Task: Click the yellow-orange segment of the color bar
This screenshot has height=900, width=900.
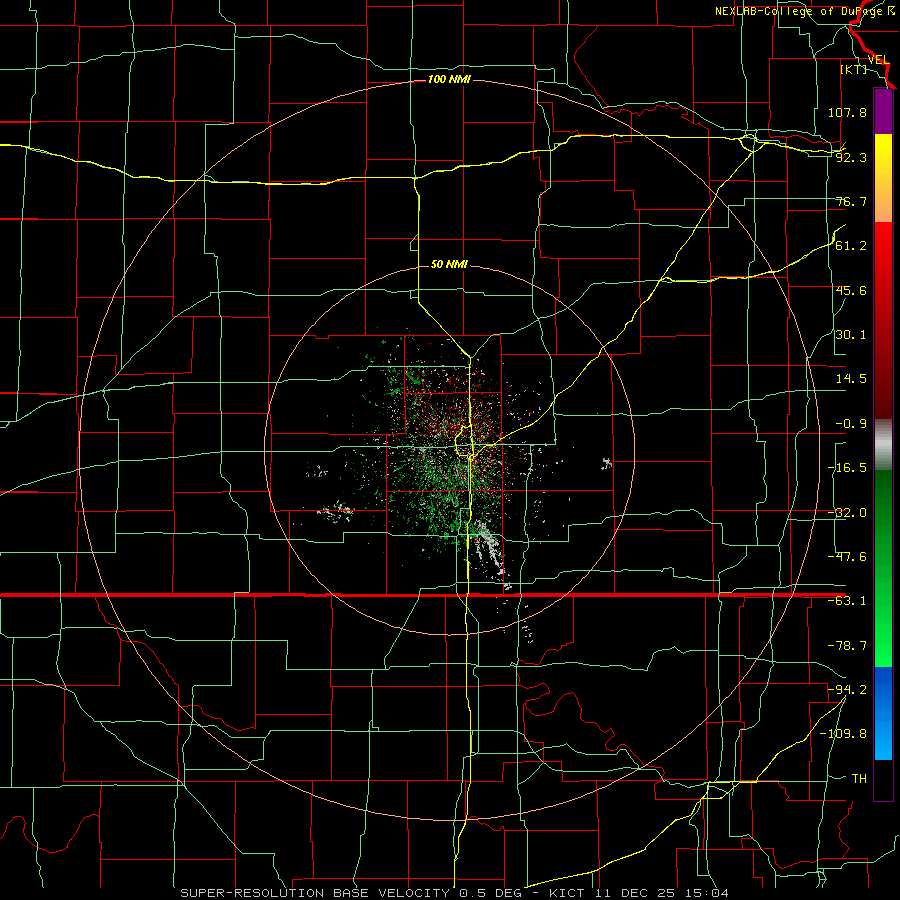Action: 883,178
